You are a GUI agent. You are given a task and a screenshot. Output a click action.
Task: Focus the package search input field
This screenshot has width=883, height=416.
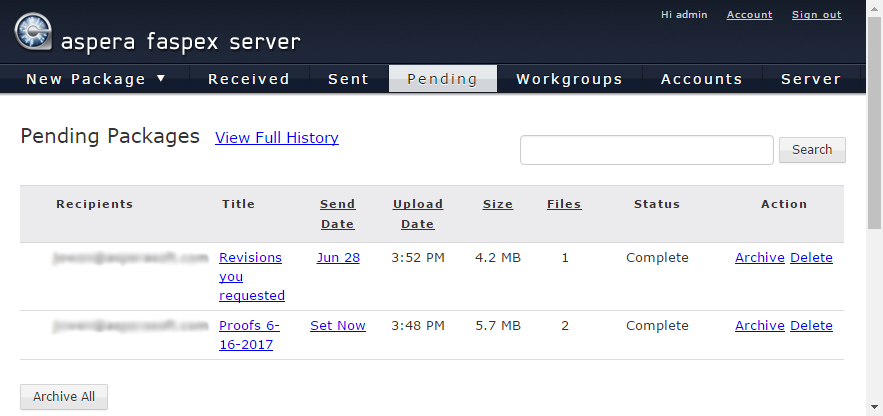pyautogui.click(x=646, y=150)
